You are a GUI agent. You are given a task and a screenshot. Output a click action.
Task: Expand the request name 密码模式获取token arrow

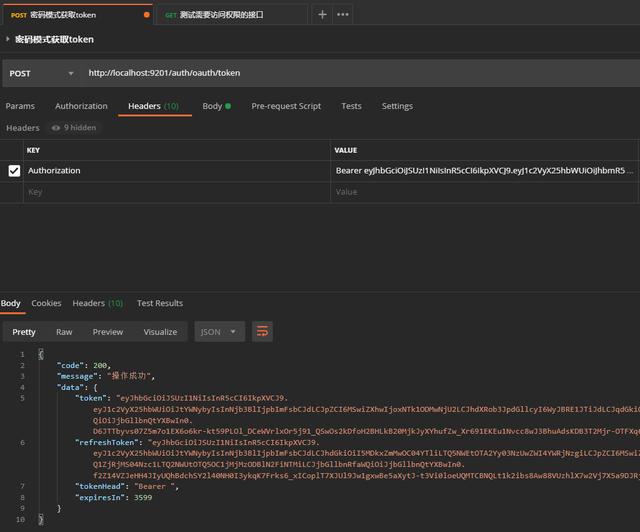coord(8,40)
